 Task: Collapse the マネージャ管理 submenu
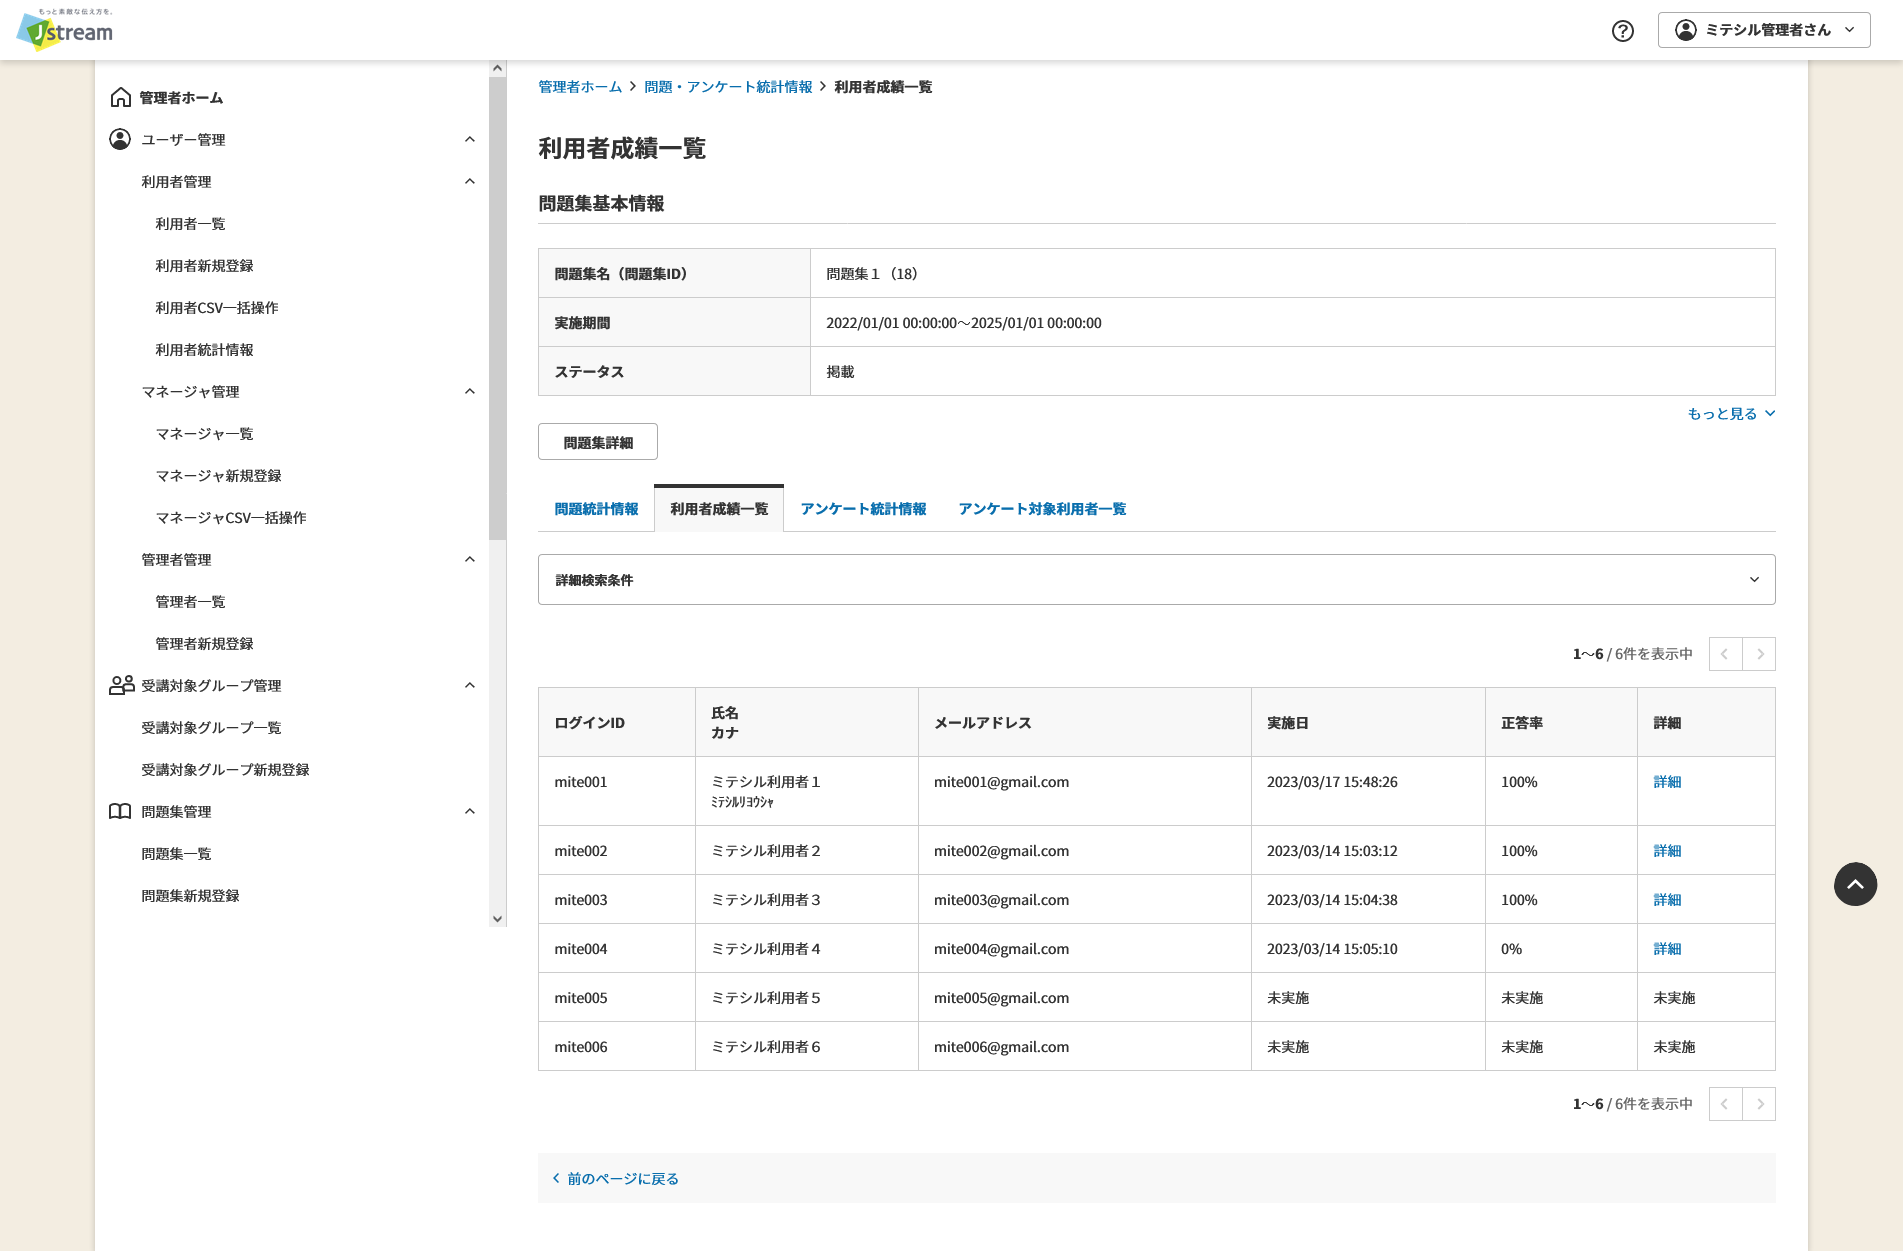(x=470, y=391)
